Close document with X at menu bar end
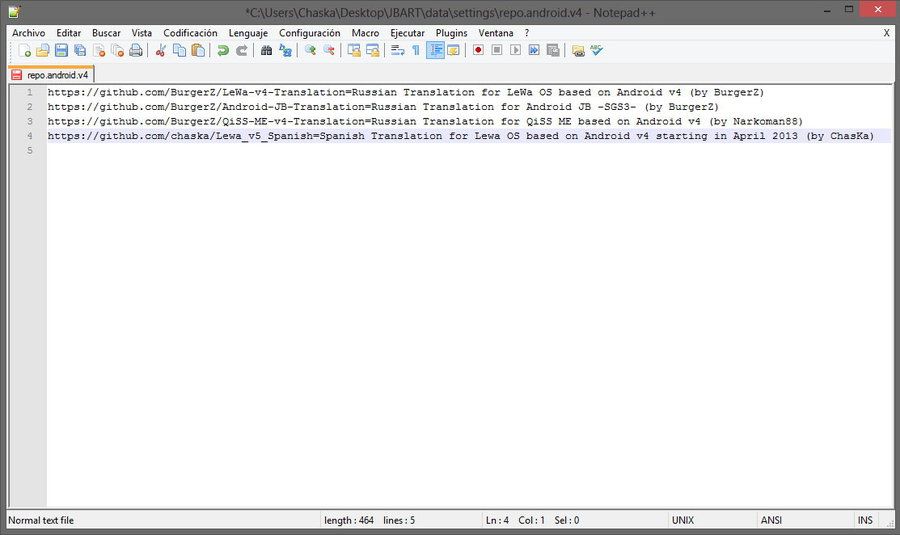 [x=886, y=33]
